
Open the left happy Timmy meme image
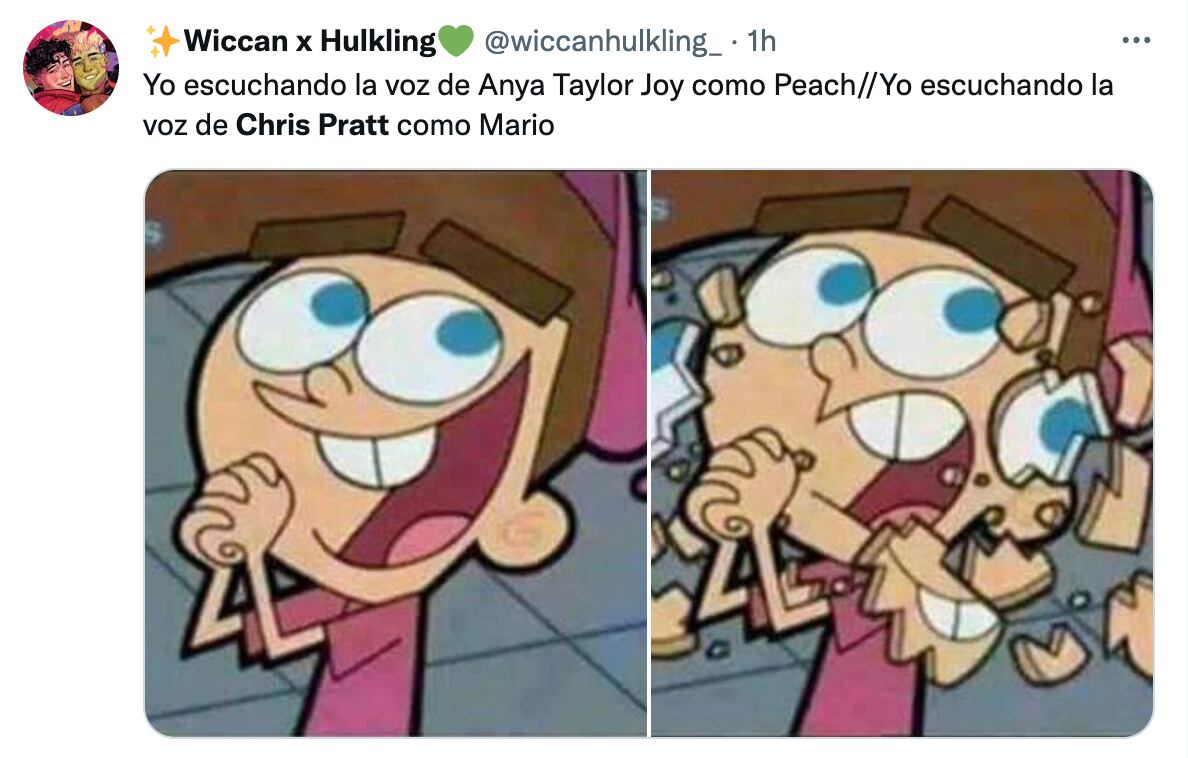[395, 453]
